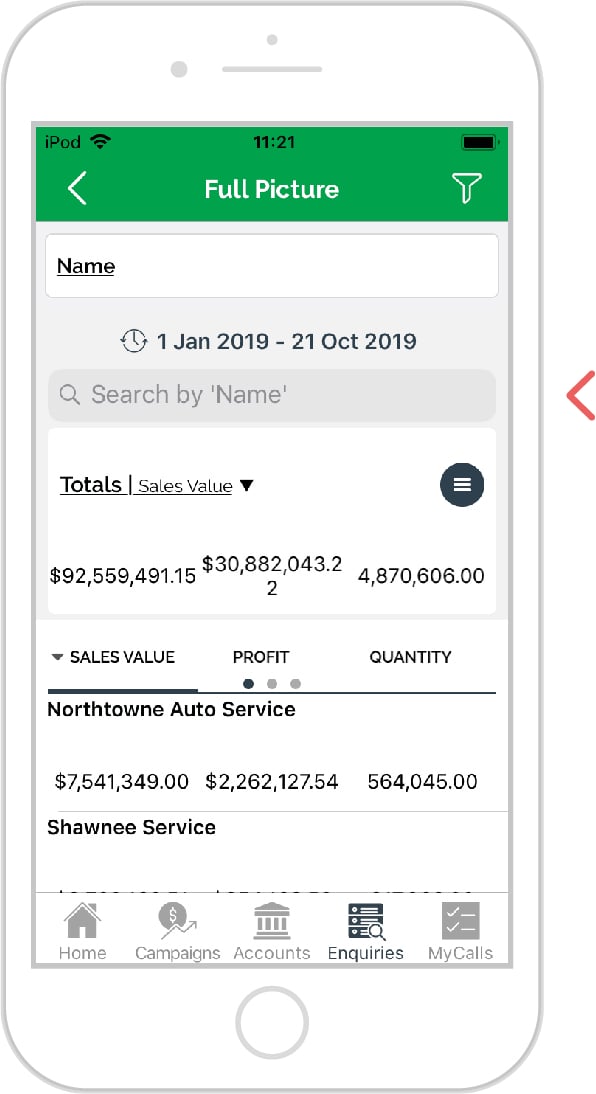Focus the Search by 'Name' field
The height and width of the screenshot is (1094, 596).
point(272,395)
